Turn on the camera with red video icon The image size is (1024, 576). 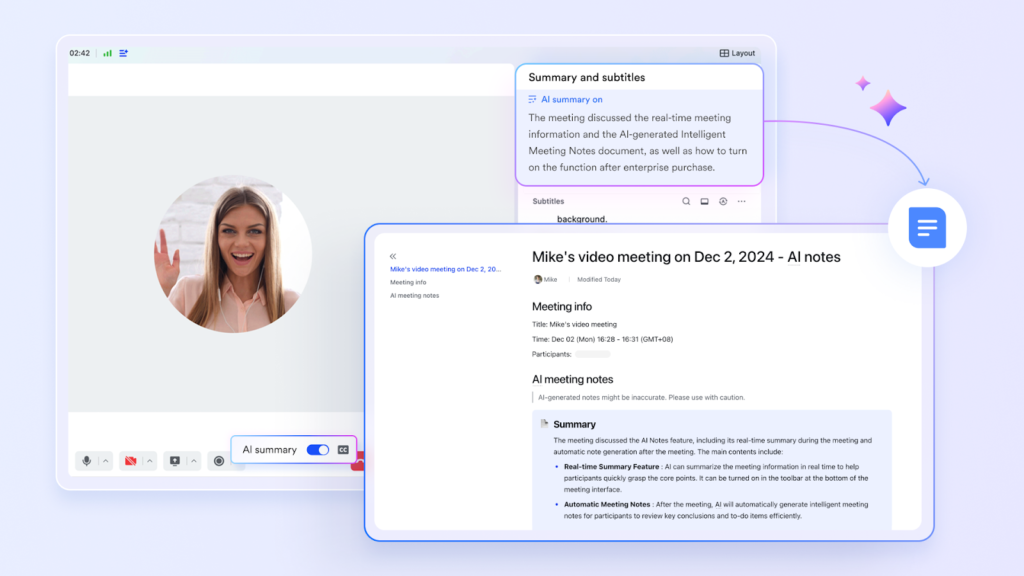[130, 461]
